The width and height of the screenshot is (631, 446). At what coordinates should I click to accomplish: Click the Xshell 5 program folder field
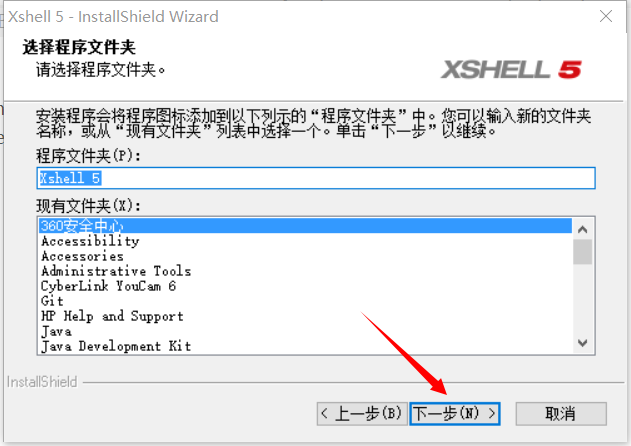click(316, 178)
